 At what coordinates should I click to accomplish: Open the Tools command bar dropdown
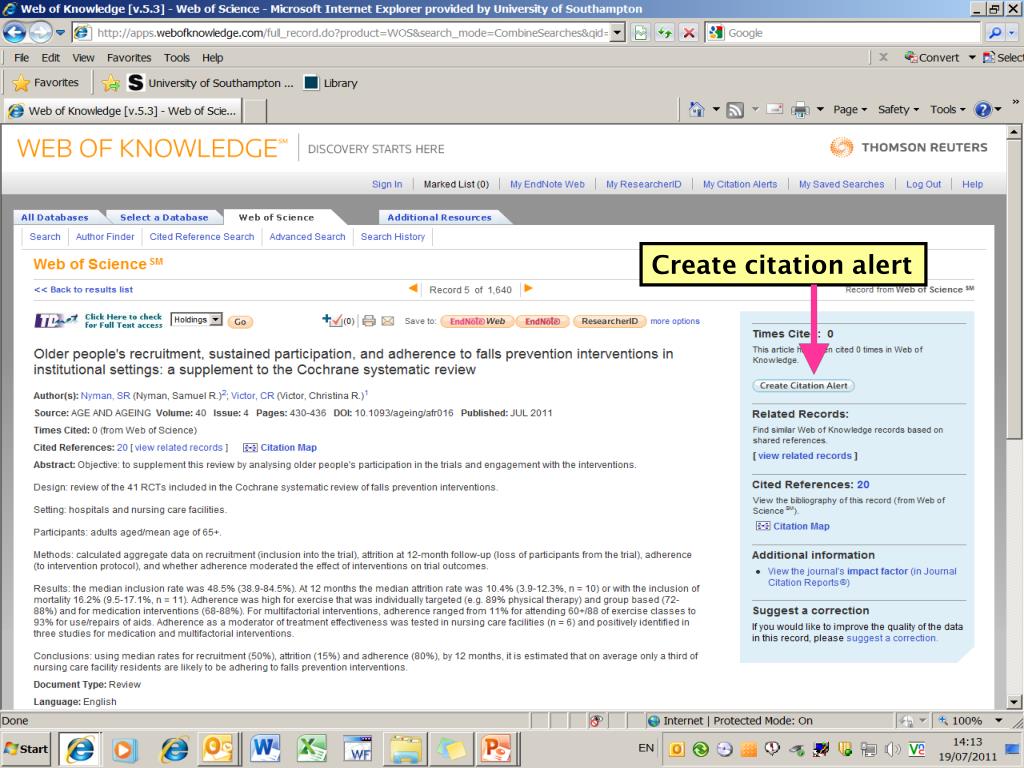947,110
